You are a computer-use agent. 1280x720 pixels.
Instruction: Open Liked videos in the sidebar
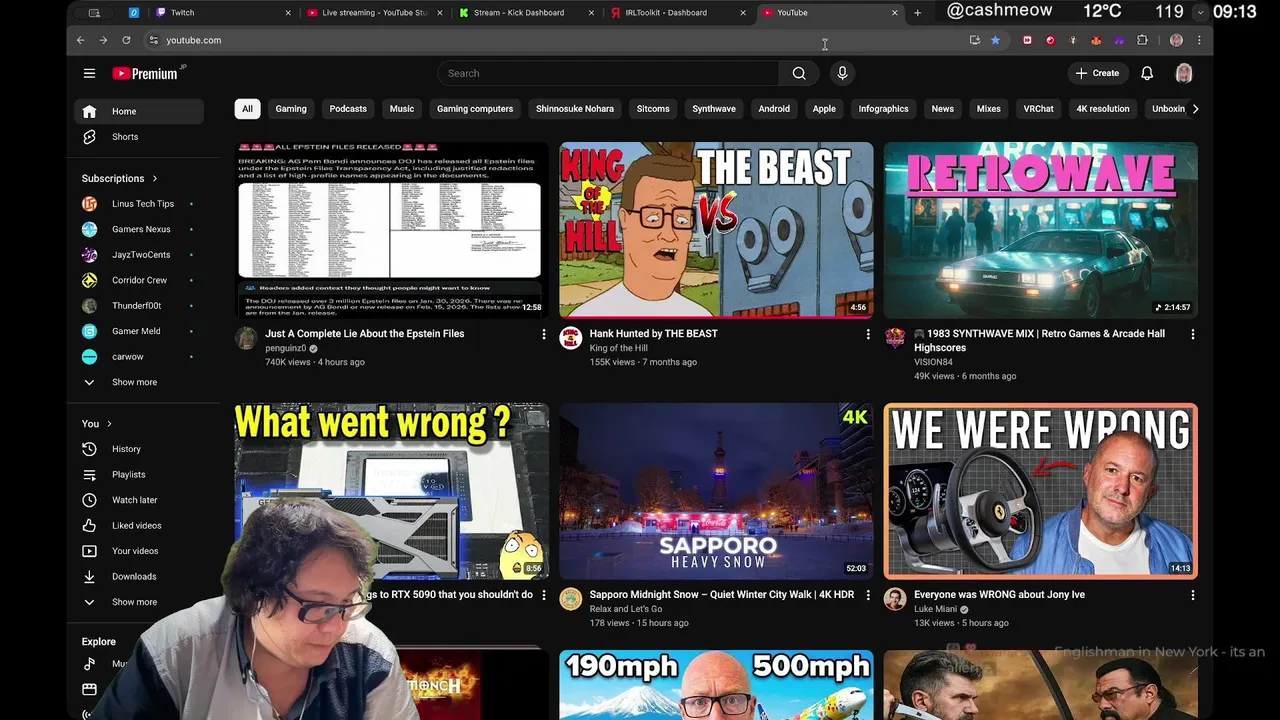coord(139,525)
